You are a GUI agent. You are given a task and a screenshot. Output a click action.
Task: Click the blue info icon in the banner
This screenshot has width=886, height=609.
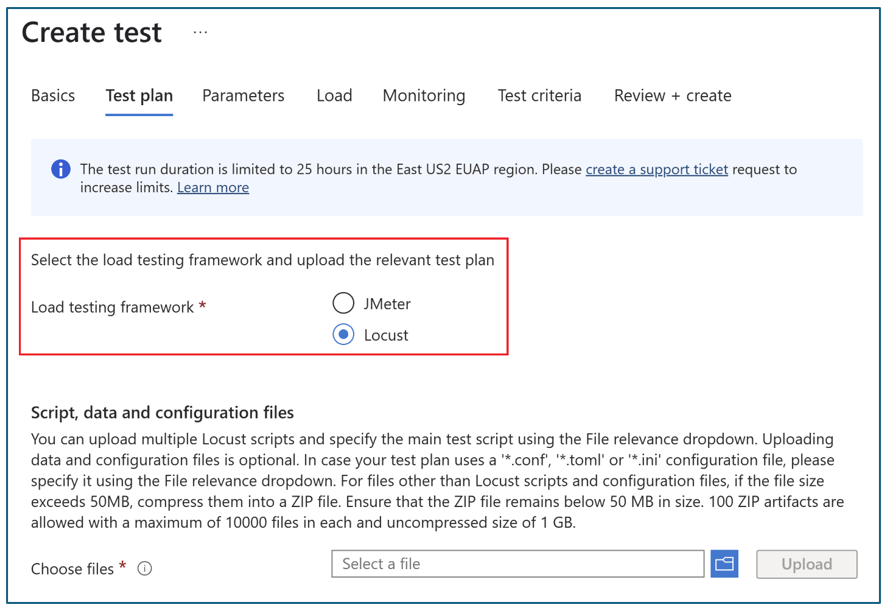click(x=61, y=169)
